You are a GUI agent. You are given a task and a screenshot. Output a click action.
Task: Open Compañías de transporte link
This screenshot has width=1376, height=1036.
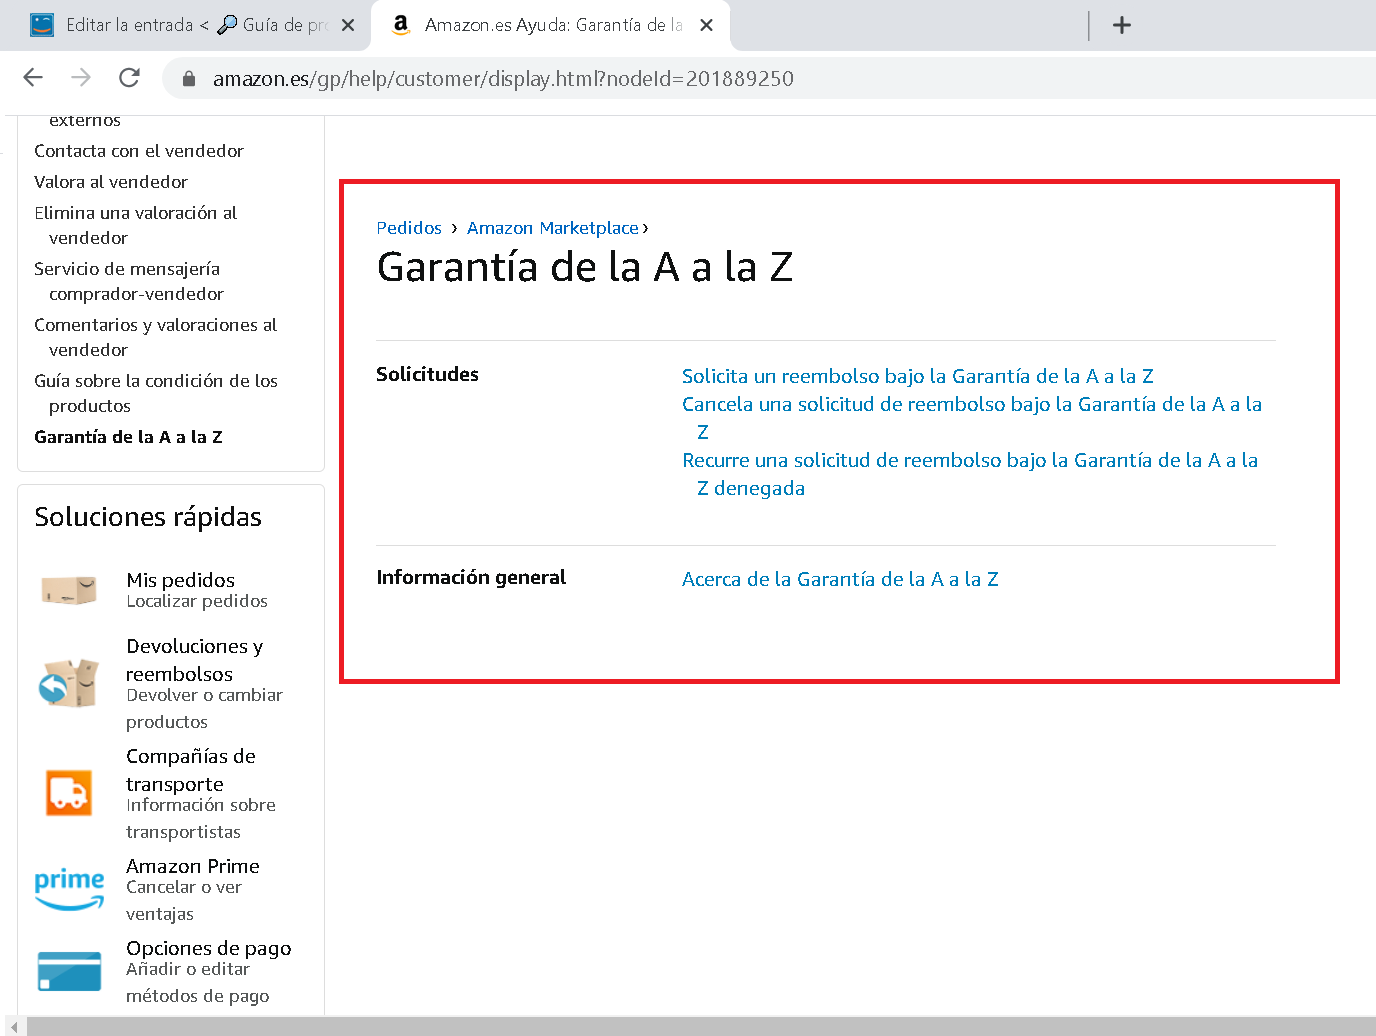191,770
